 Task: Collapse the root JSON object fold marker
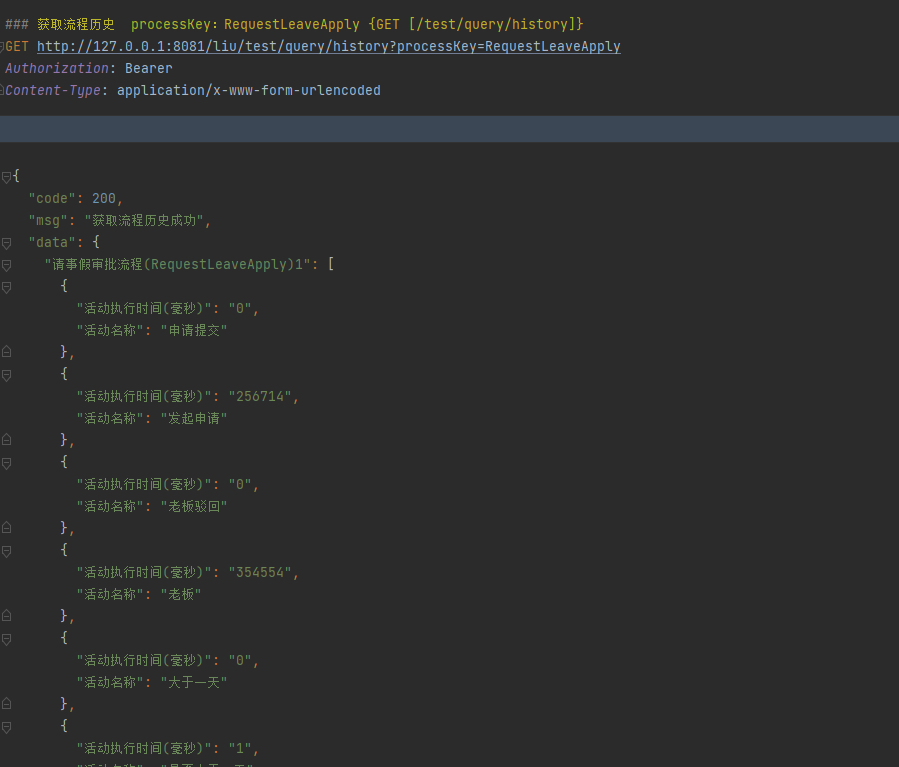pos(6,177)
